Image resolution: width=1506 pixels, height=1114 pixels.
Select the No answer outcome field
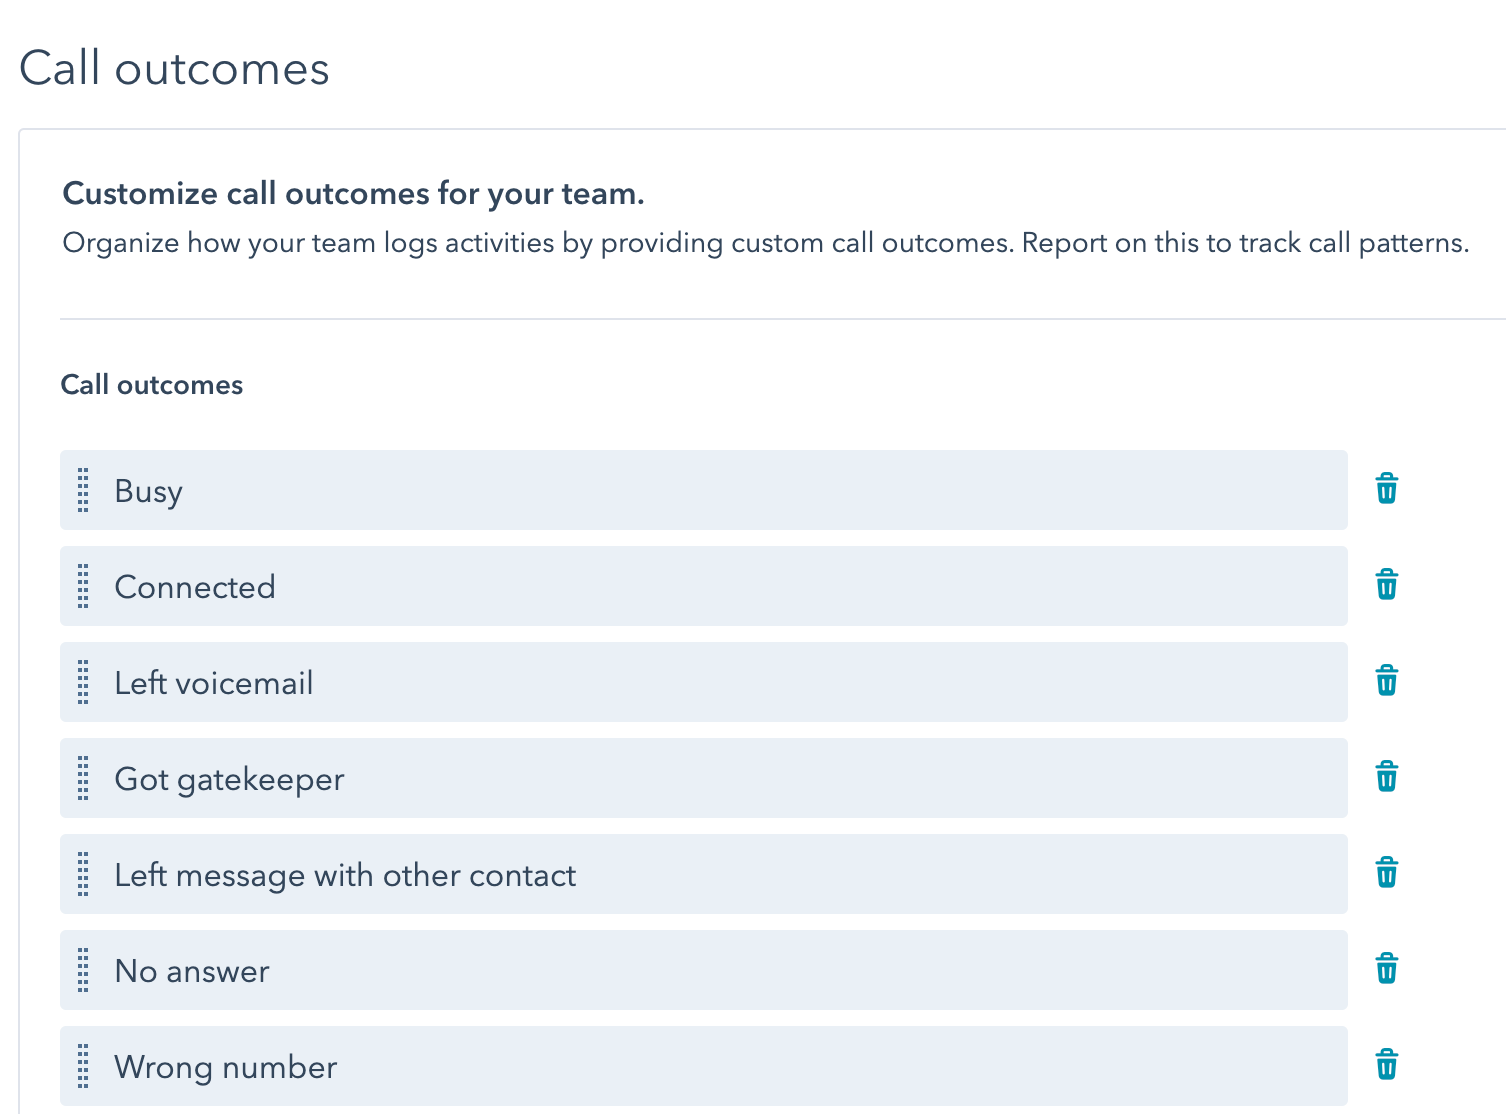(192, 971)
